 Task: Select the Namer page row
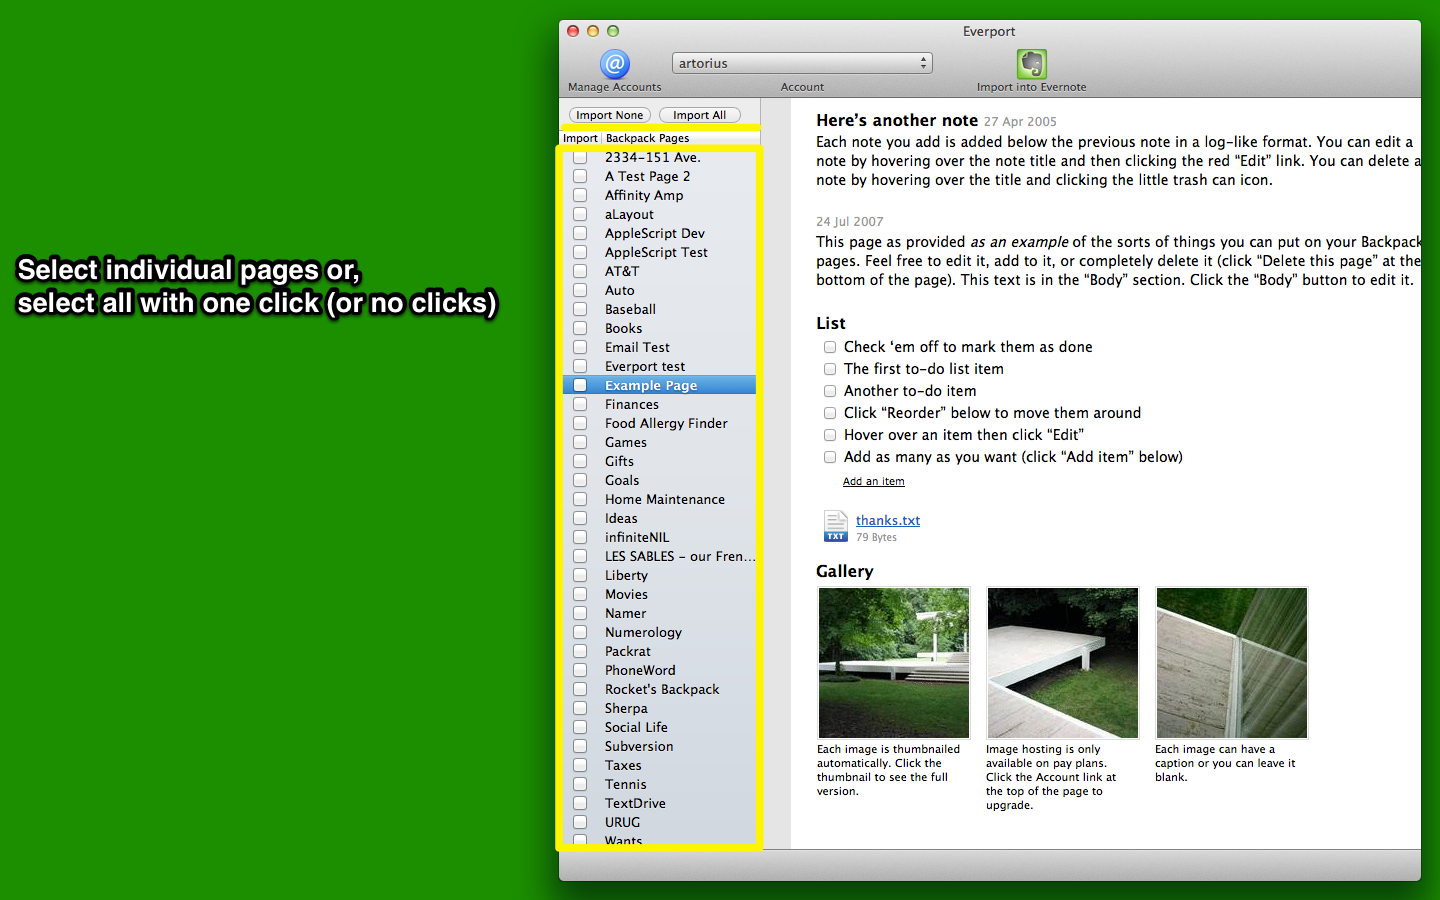coord(660,613)
